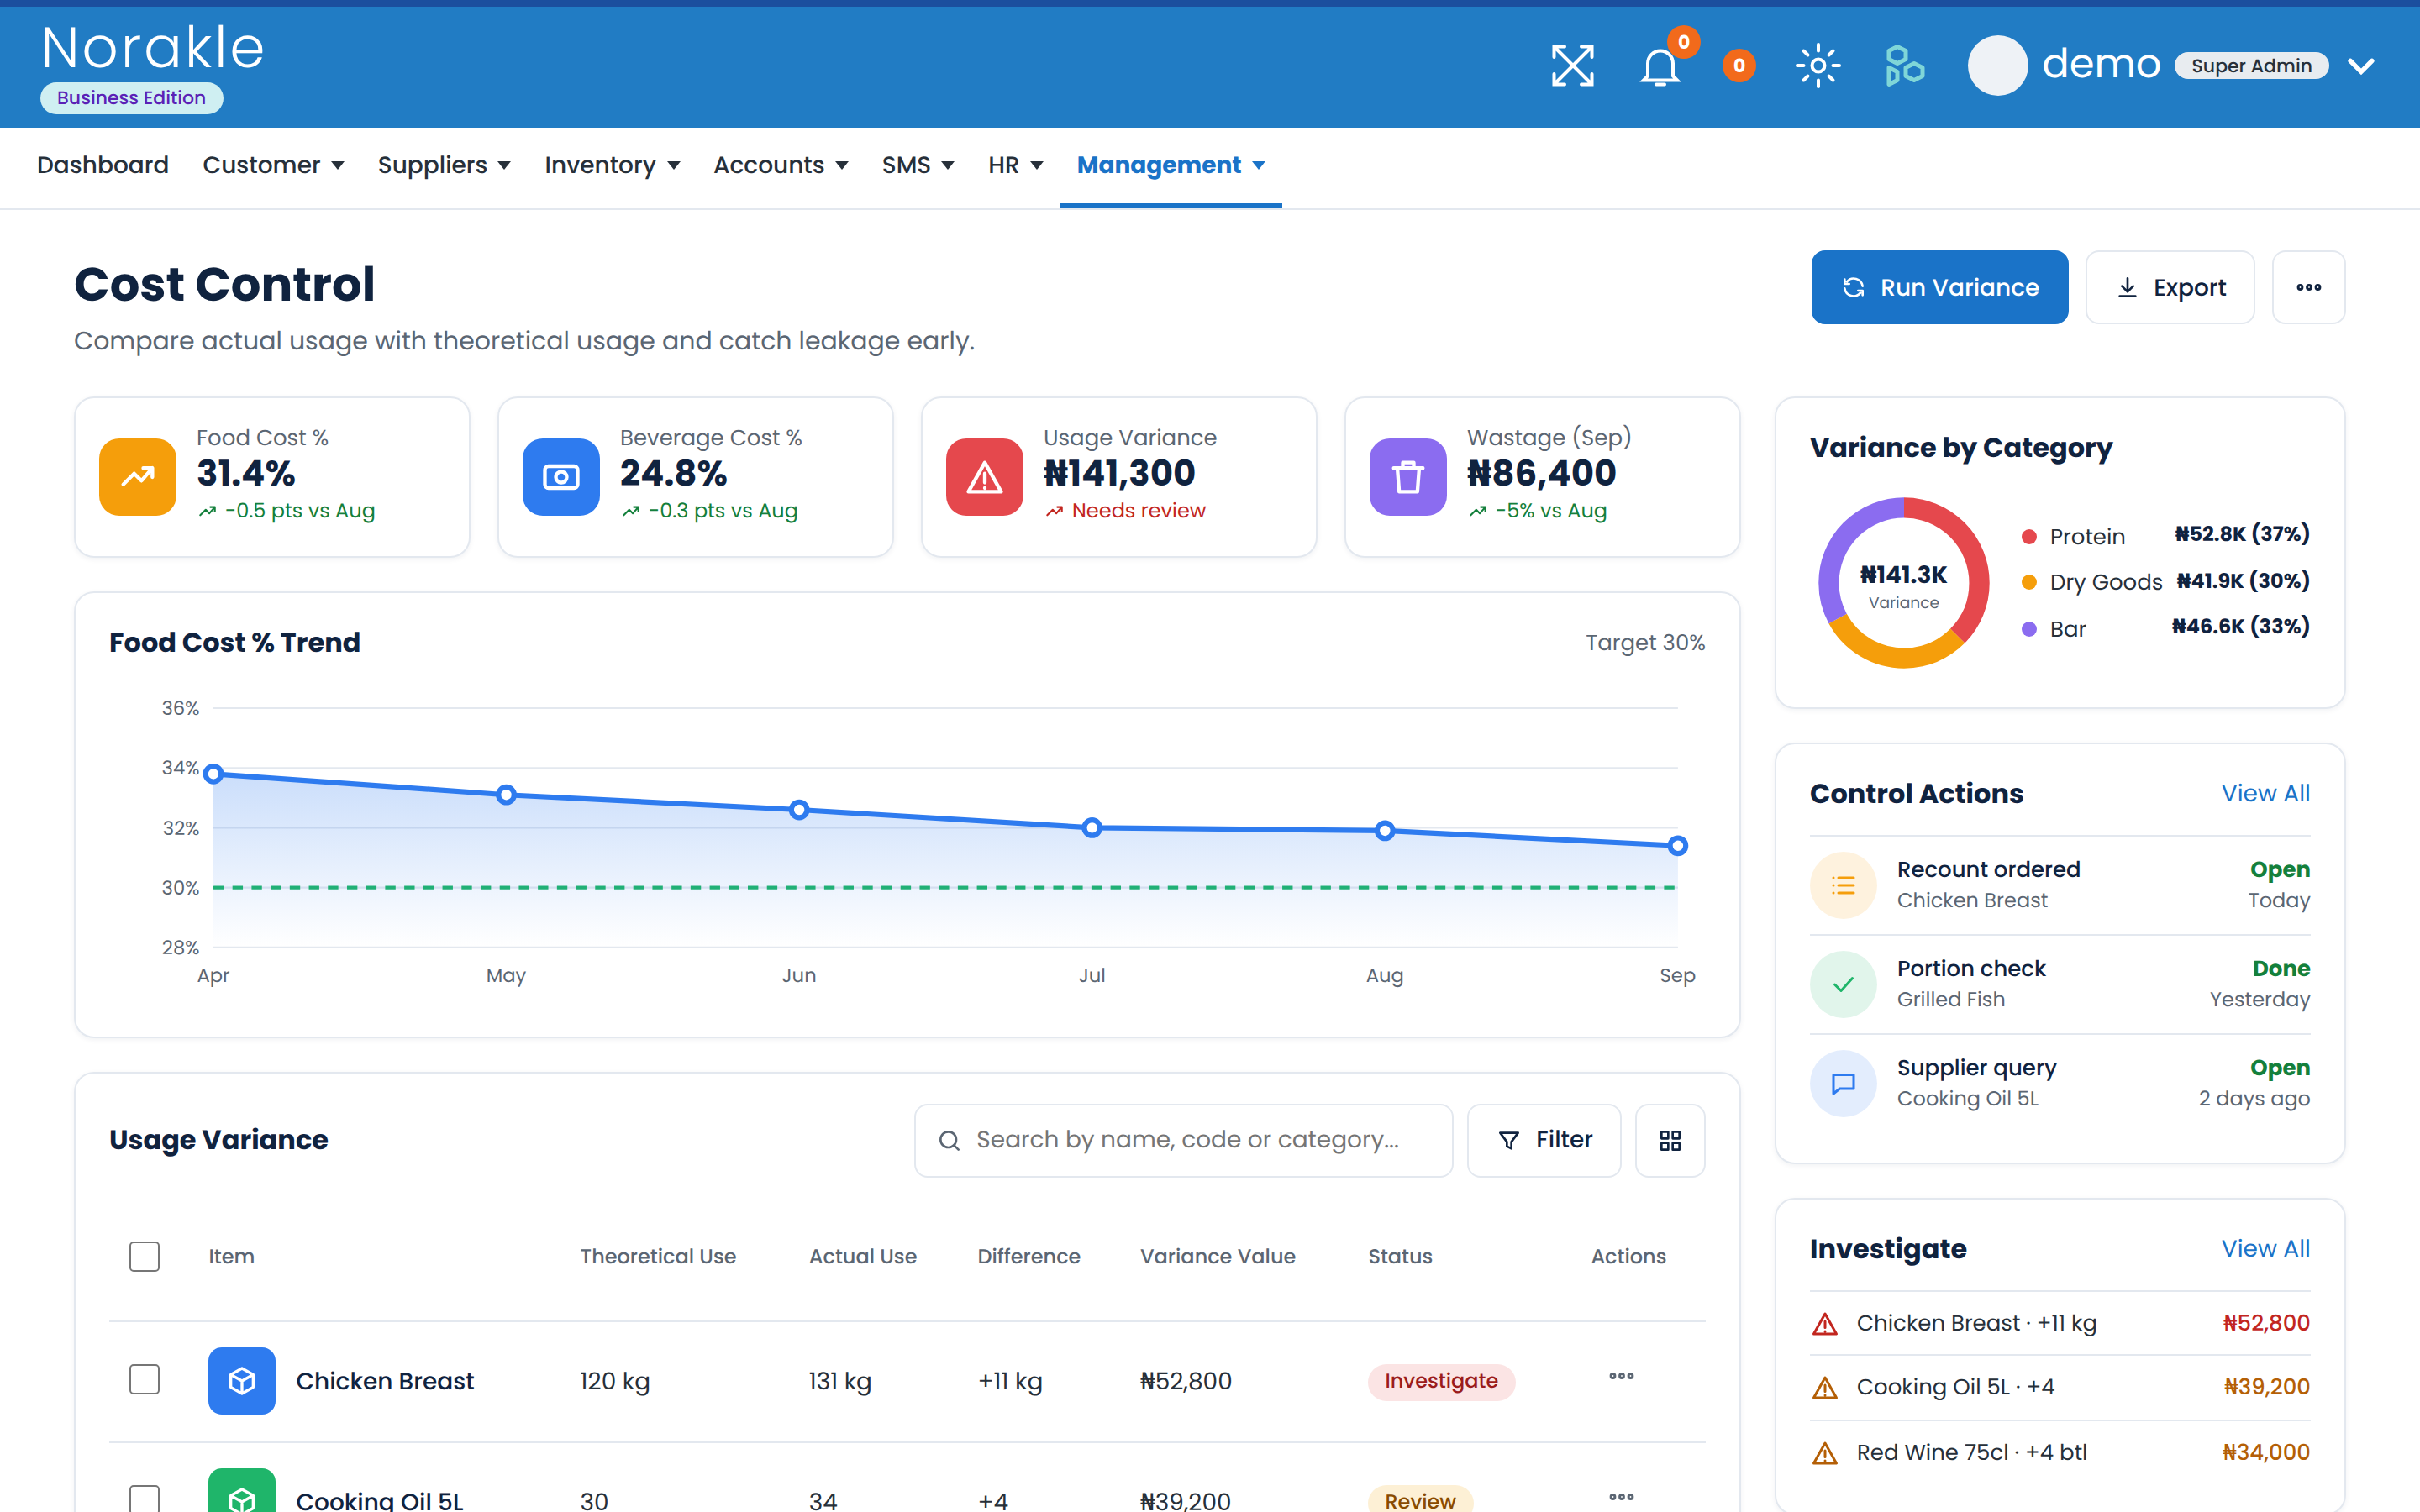Switch theme using the sun icon
This screenshot has height=1512, width=2420.
pyautogui.click(x=1818, y=66)
